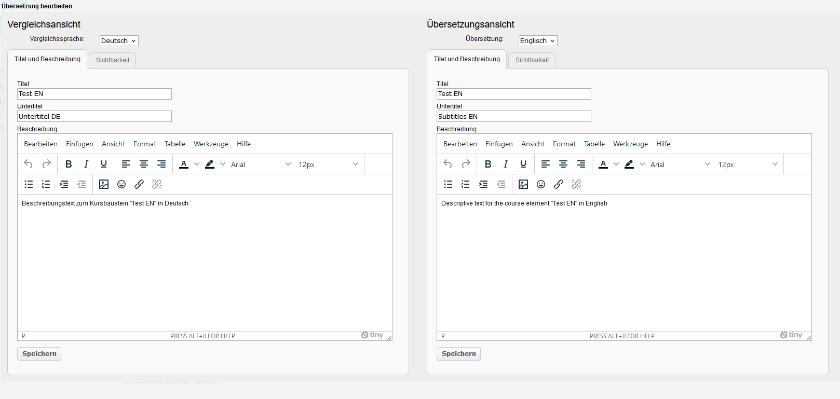The height and width of the screenshot is (399, 840).
Task: Open emoji picker in the comparison editor
Action: coord(122,184)
